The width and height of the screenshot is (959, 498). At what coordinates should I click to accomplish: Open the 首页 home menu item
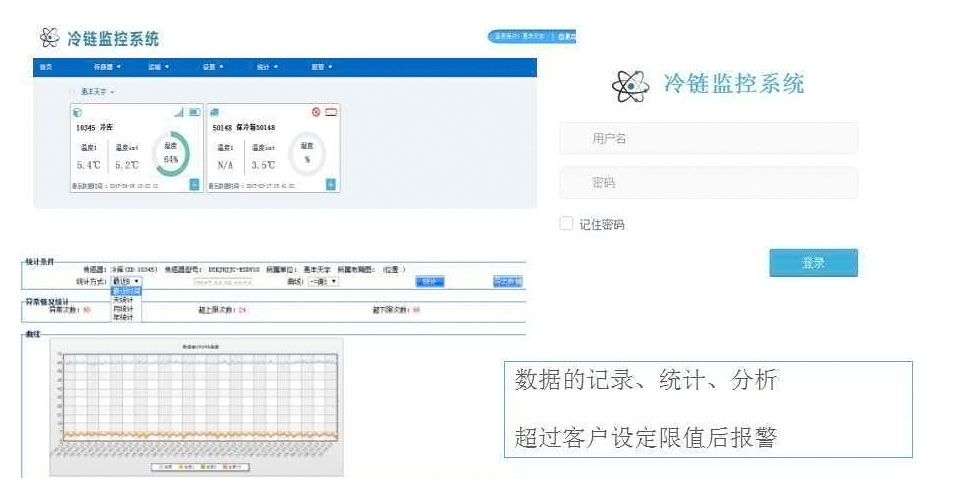pyautogui.click(x=45, y=67)
